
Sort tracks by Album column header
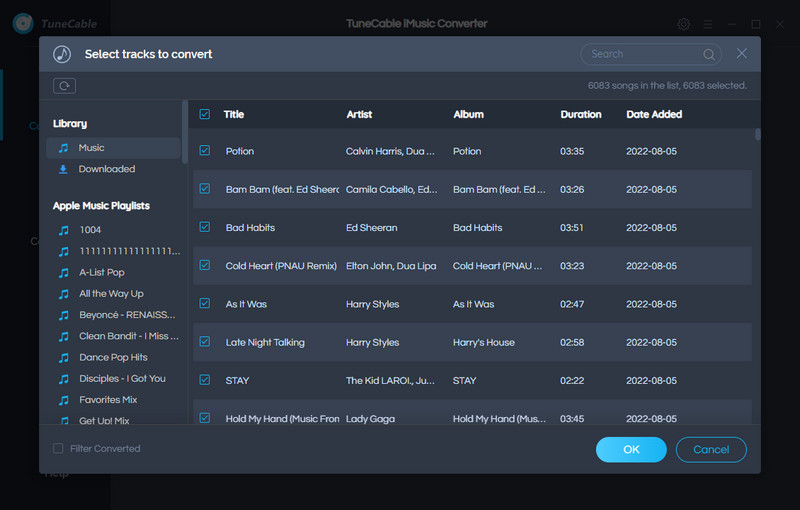[468, 115]
